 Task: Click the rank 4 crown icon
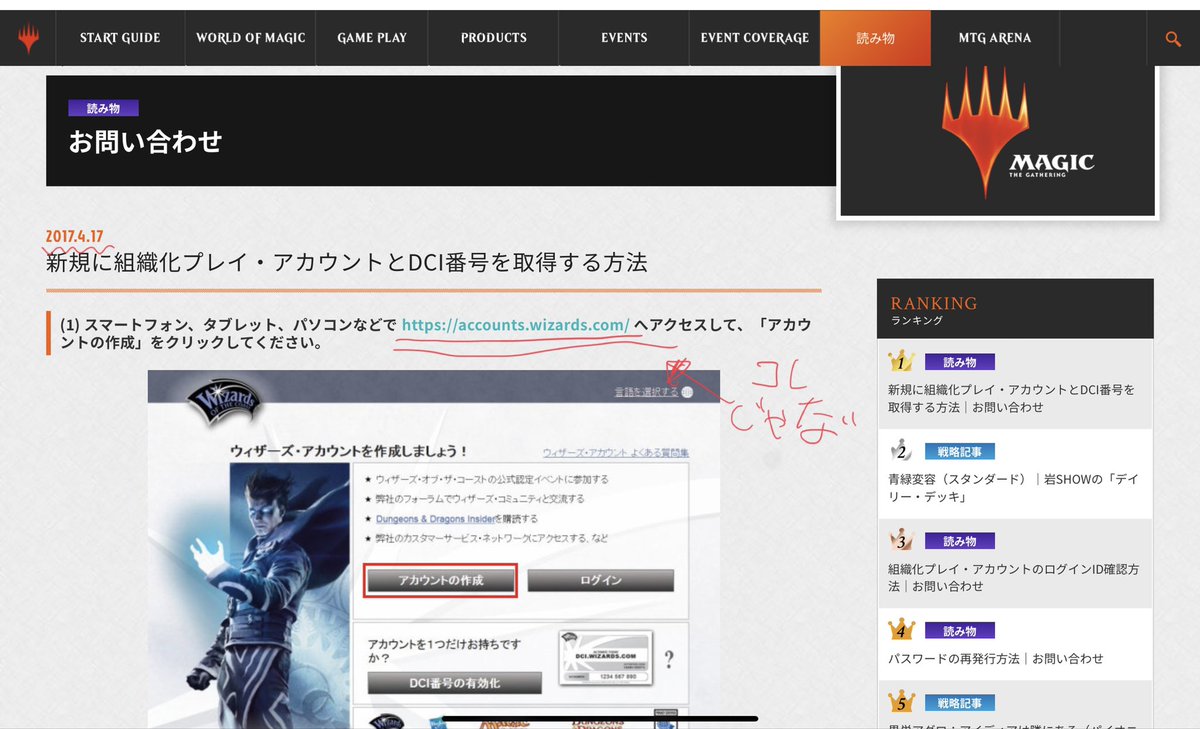click(x=902, y=630)
